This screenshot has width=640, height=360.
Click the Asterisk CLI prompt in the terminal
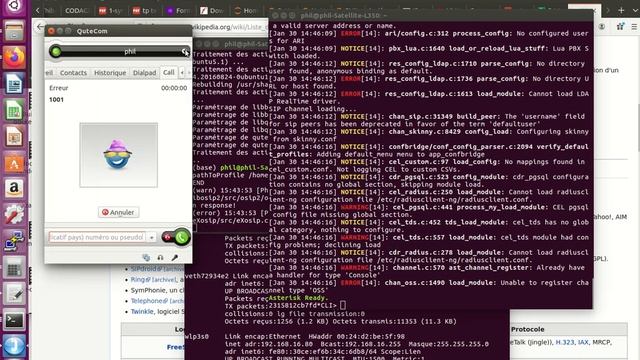tap(302, 305)
